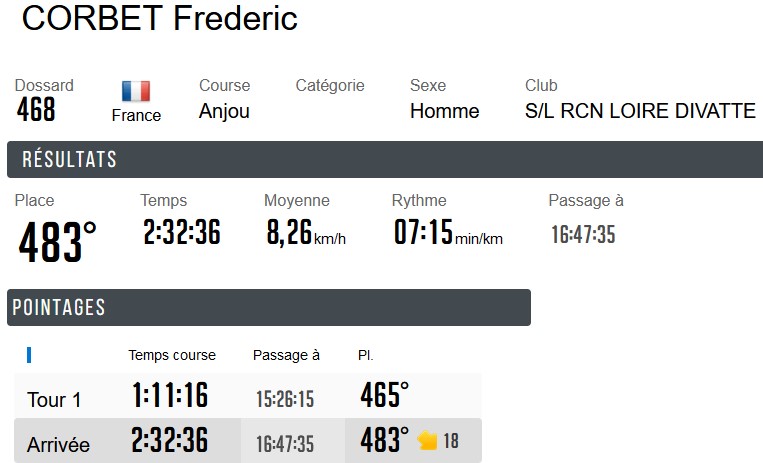Click club name S/L RCN LOIRE DIVATTE
Screen dimensions: 763x463
coord(640,111)
